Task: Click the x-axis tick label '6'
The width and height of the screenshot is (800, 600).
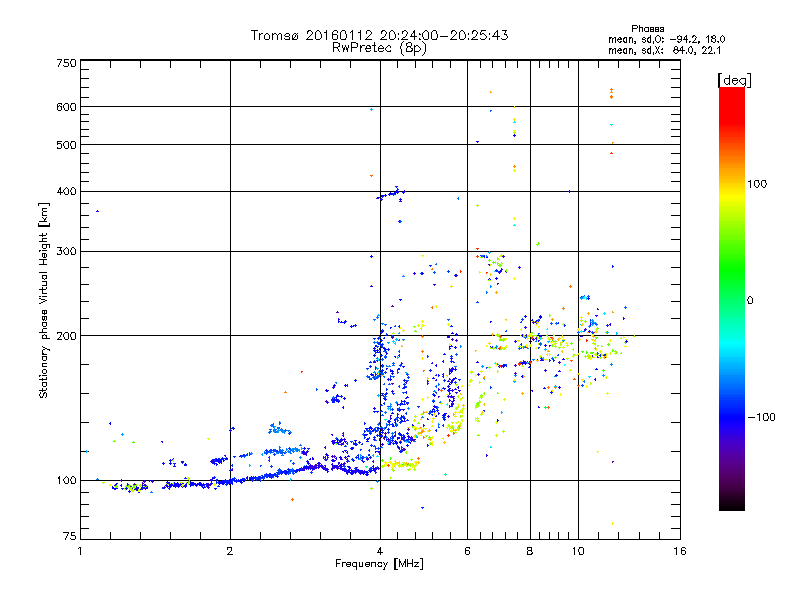Action: (x=467, y=551)
